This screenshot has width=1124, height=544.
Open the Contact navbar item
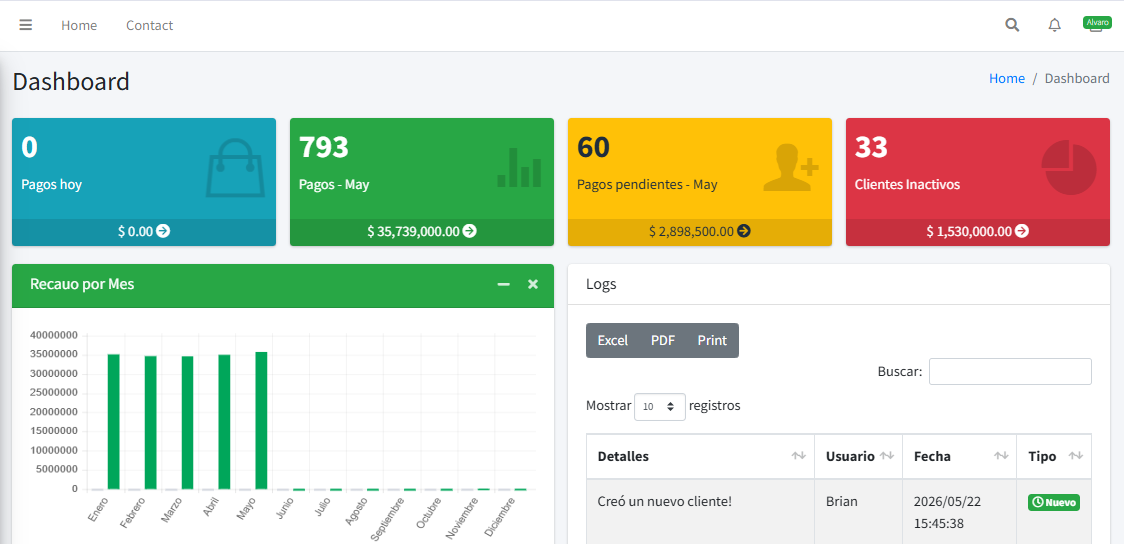[150, 25]
